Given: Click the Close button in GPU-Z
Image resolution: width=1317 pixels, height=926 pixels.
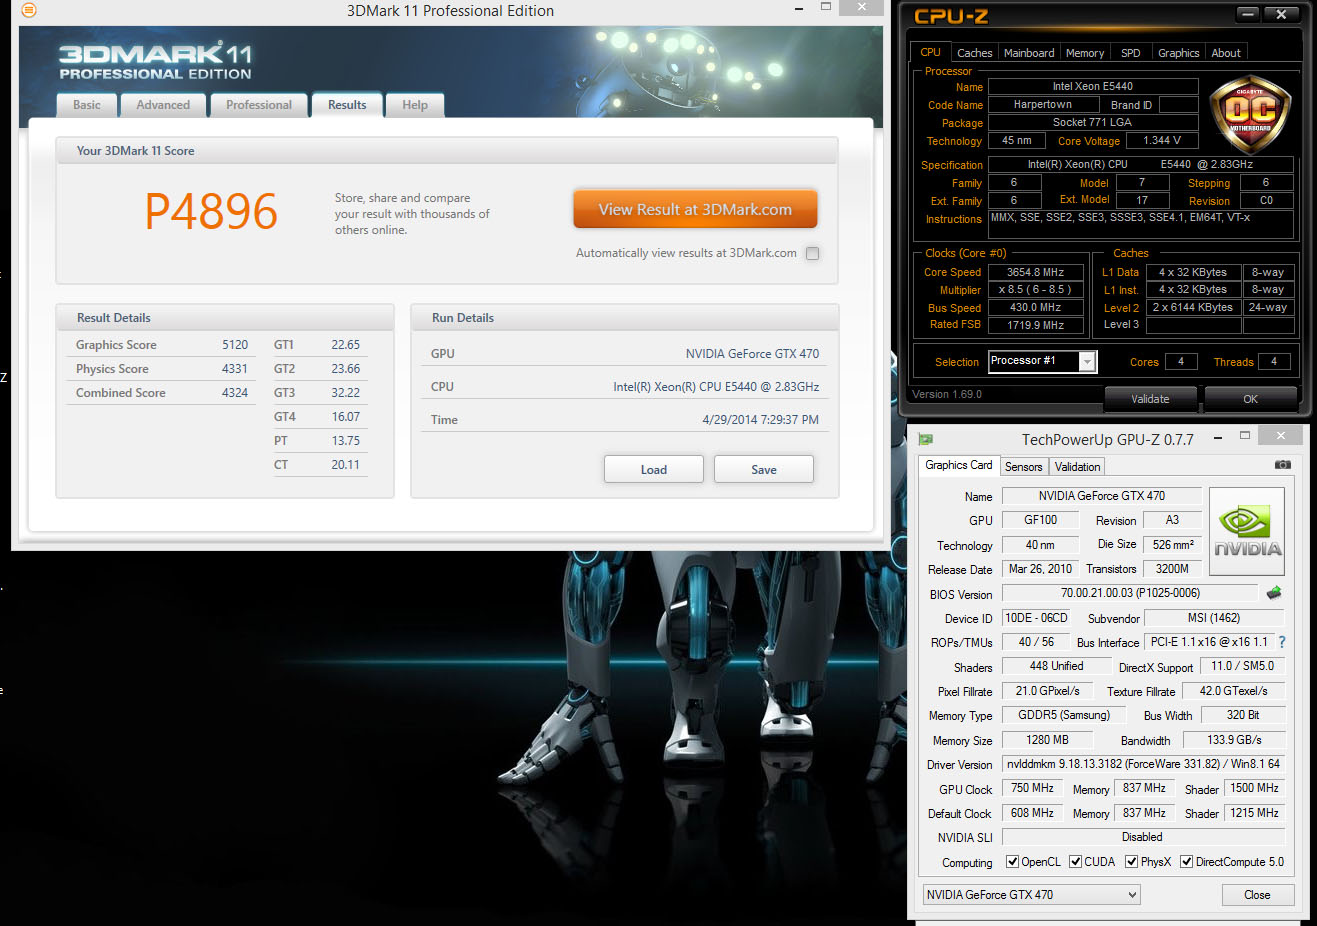Looking at the screenshot, I should 1257,895.
